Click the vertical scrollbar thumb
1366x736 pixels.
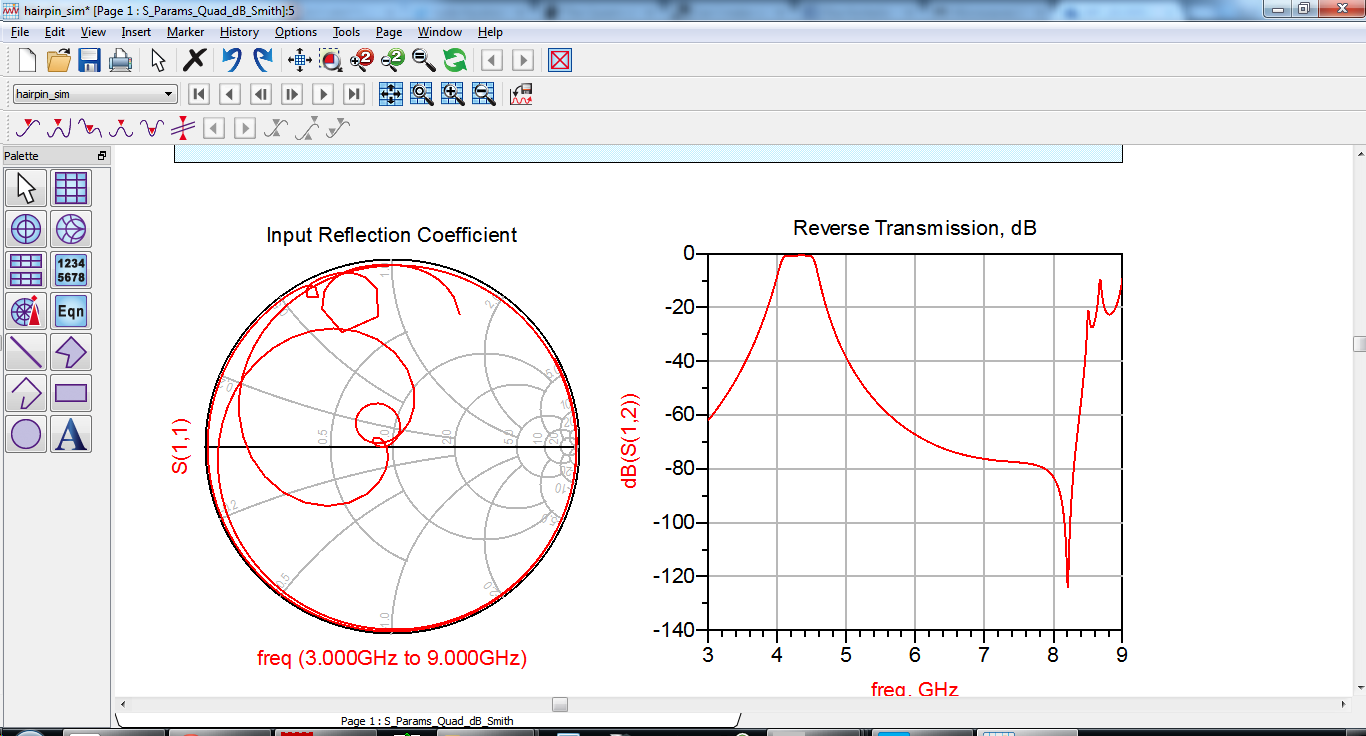1359,344
